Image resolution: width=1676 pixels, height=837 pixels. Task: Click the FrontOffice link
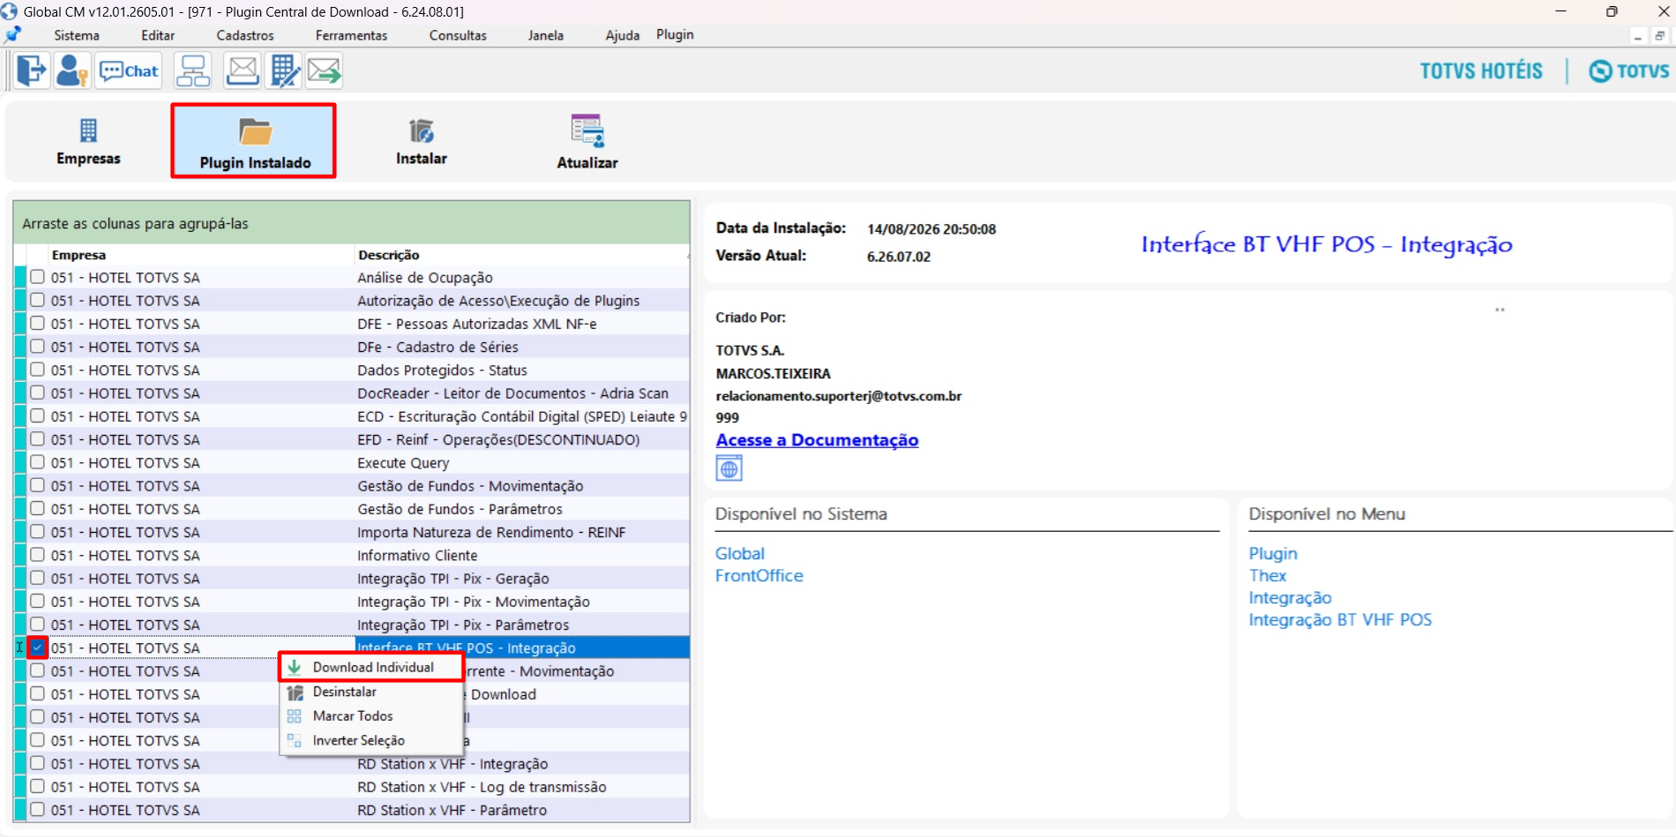[759, 576]
